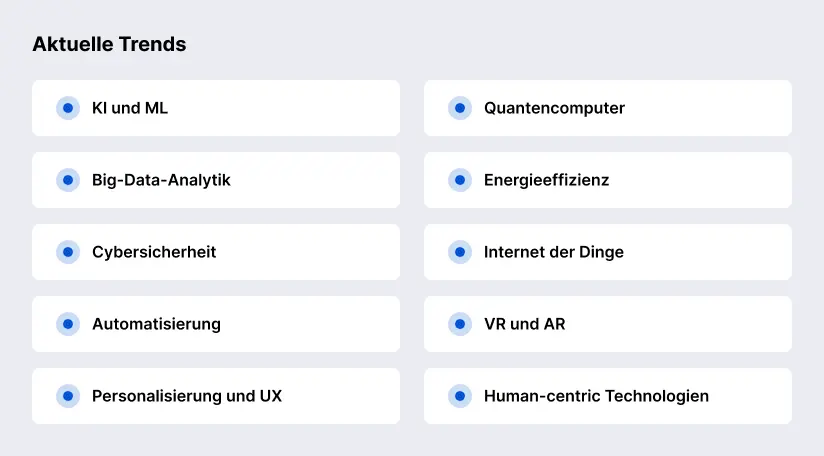
Task: Select the bullet icon next to Energieeffizienz
Action: click(460, 180)
